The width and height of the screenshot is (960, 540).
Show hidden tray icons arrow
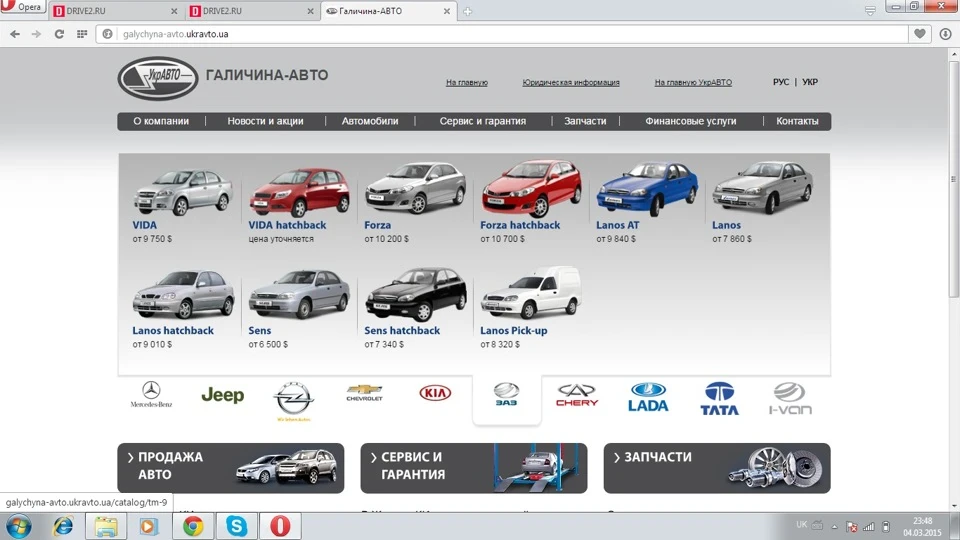(x=834, y=527)
